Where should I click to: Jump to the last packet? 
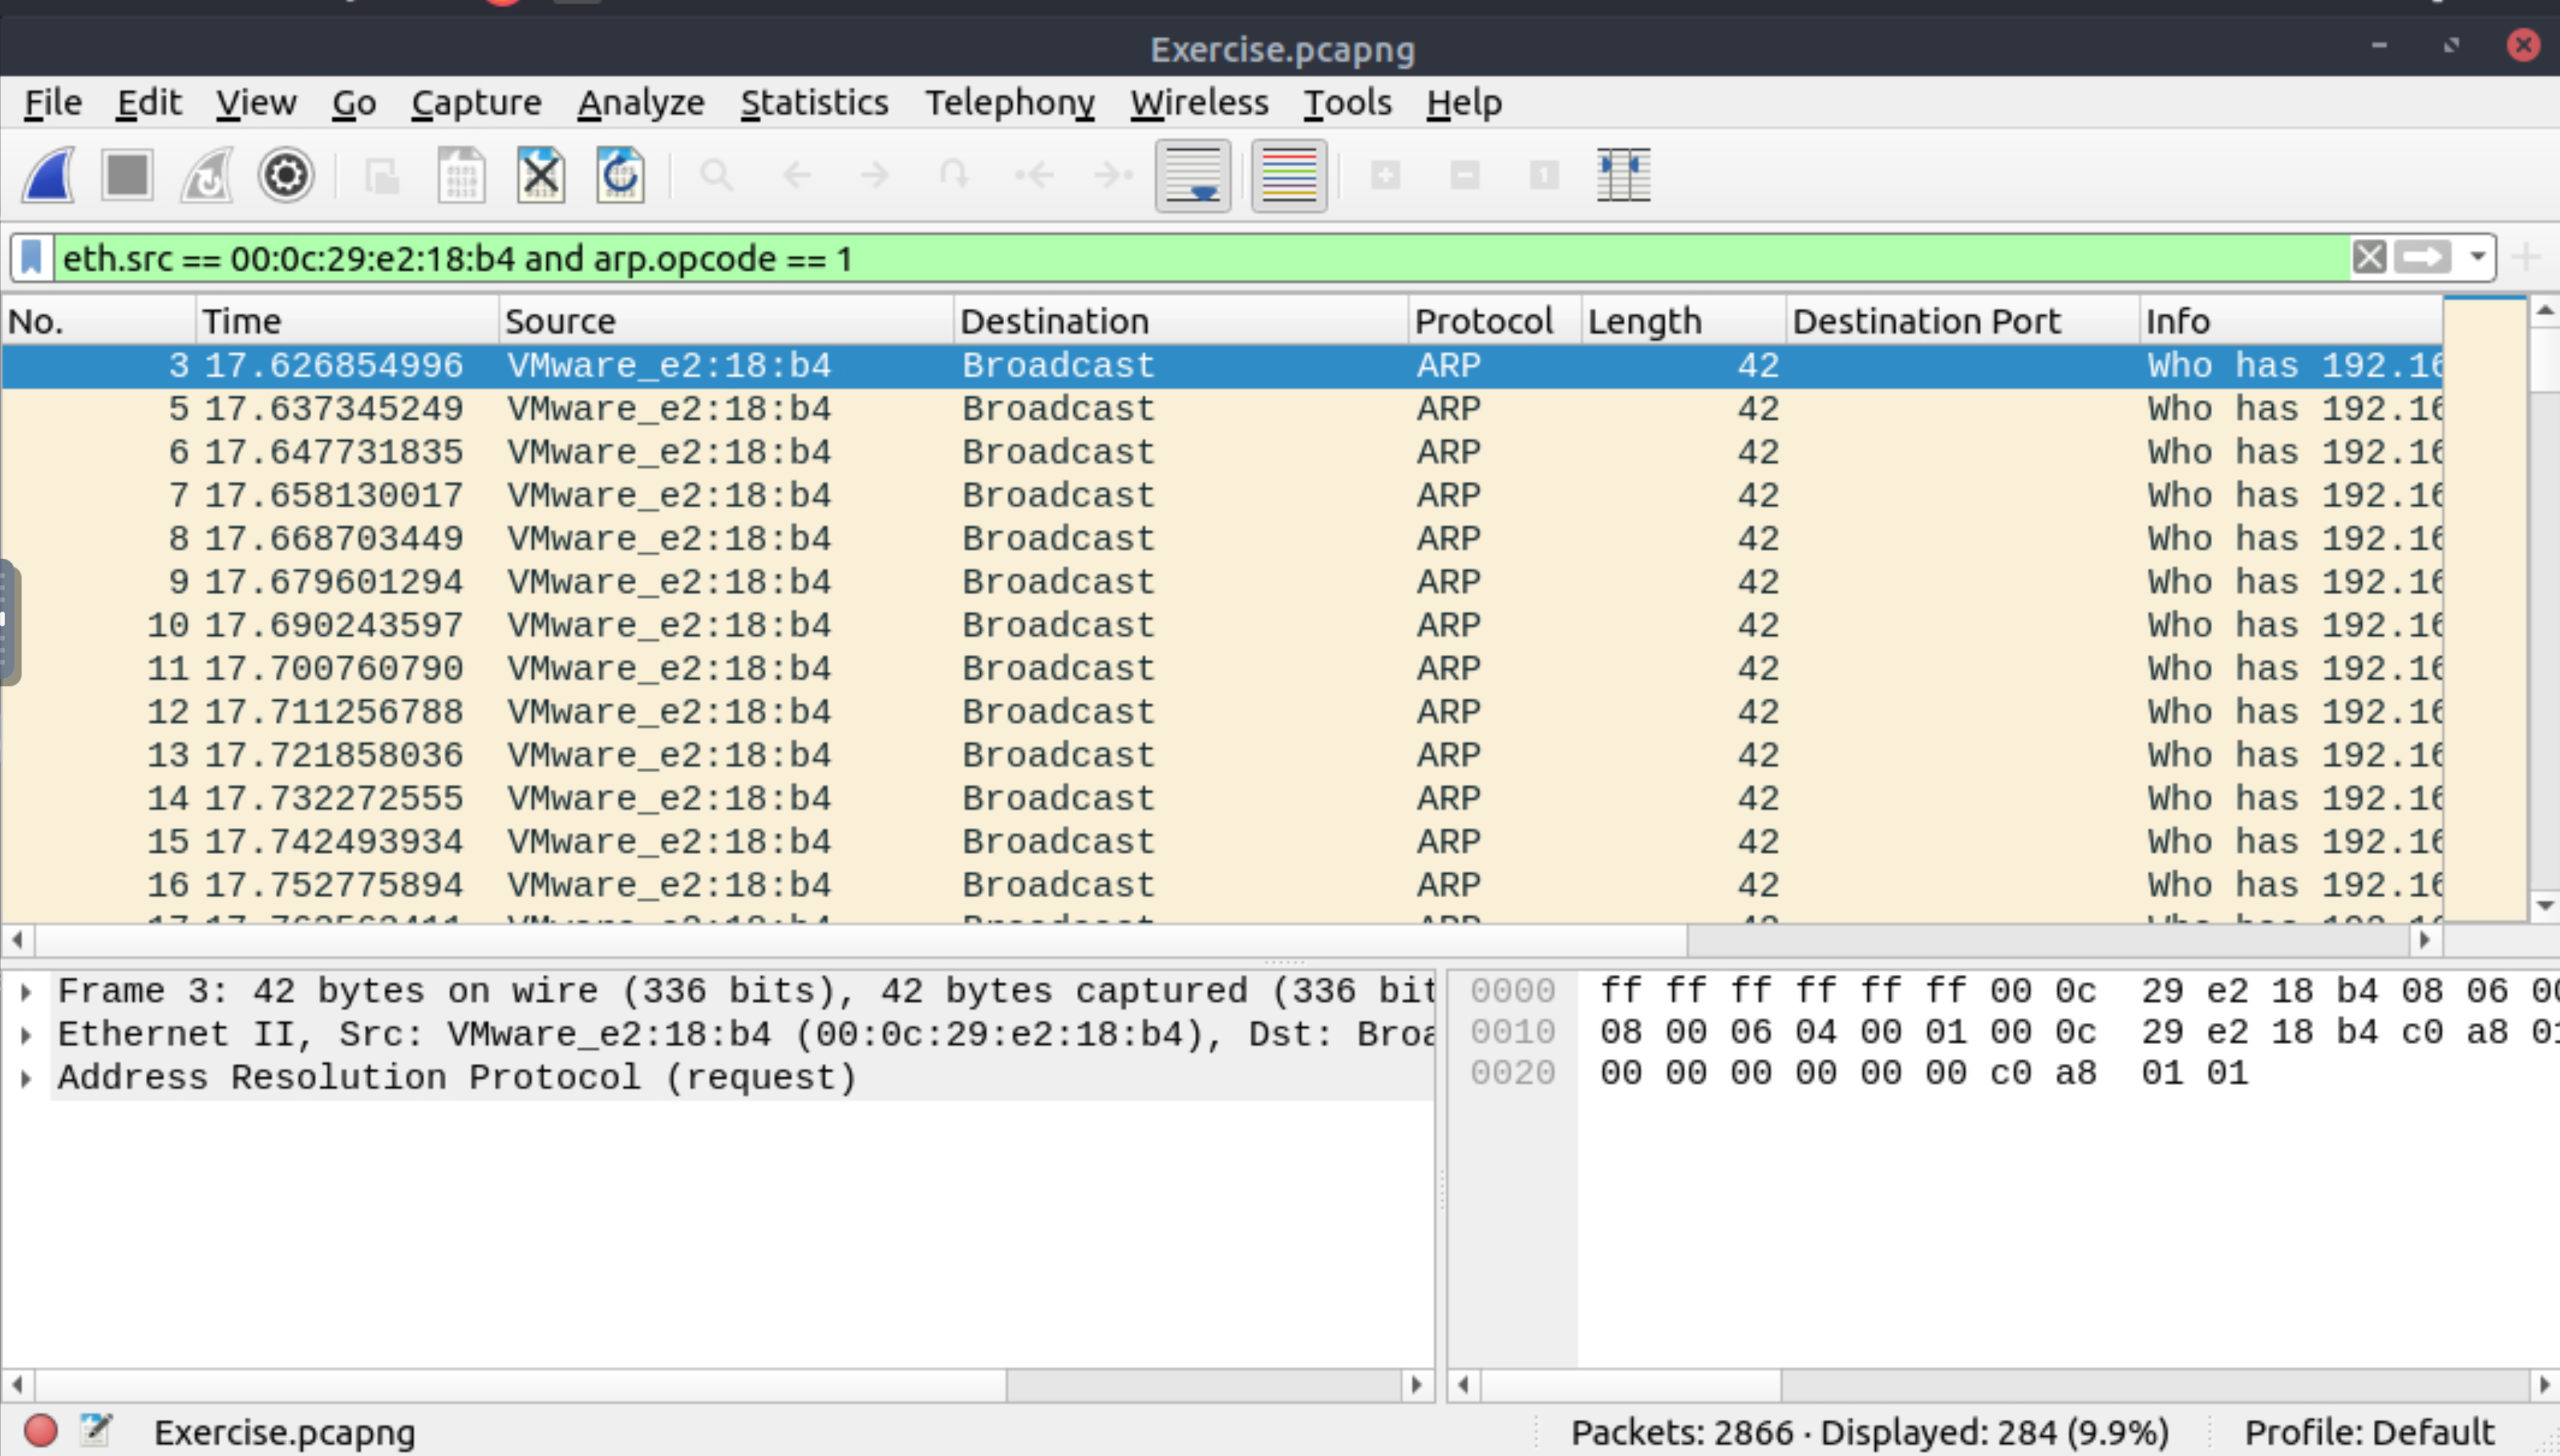[x=1113, y=176]
